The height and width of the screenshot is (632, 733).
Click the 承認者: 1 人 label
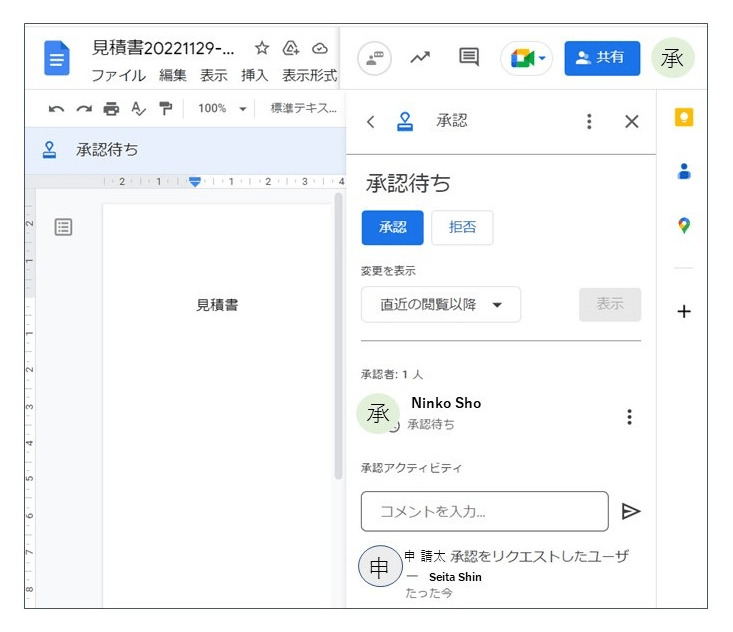pyautogui.click(x=392, y=374)
